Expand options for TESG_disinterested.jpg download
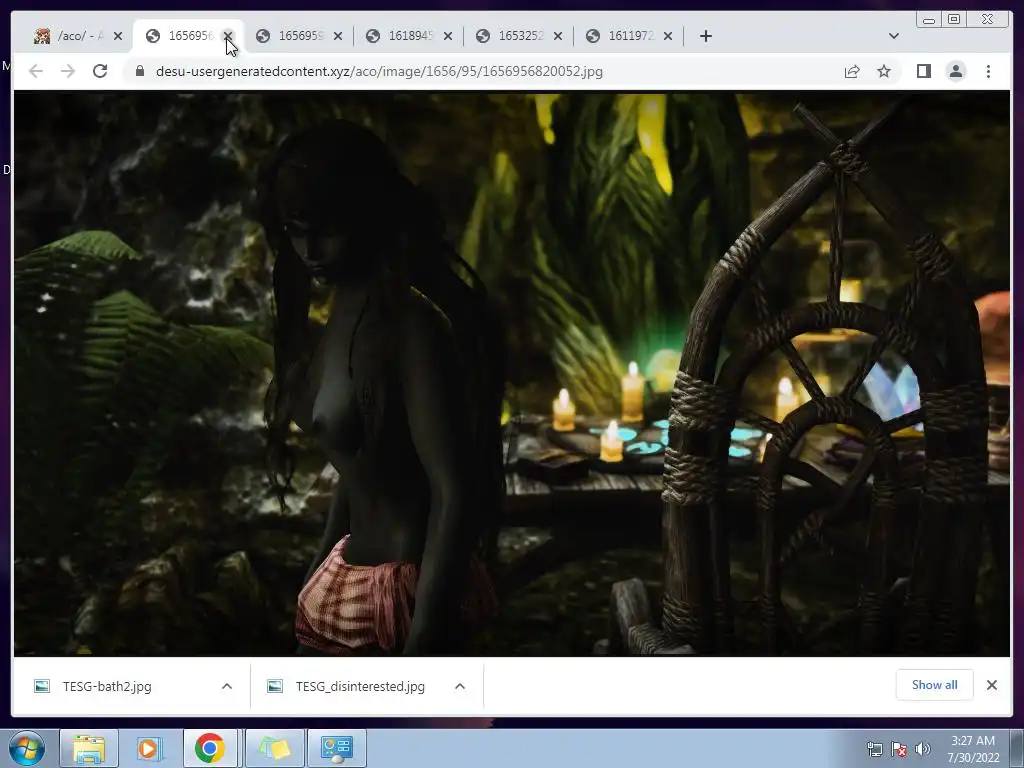The height and width of the screenshot is (768, 1024). coord(460,686)
